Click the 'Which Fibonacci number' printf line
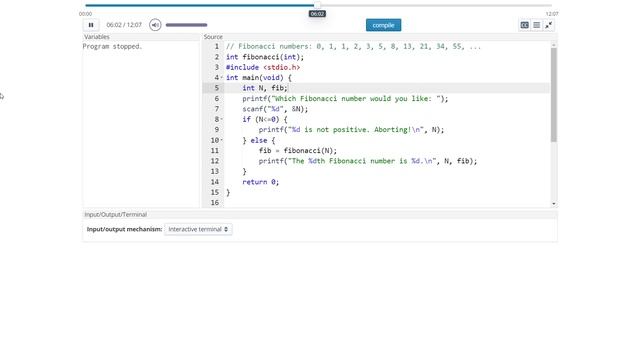The width and height of the screenshot is (640, 360). coord(345,99)
